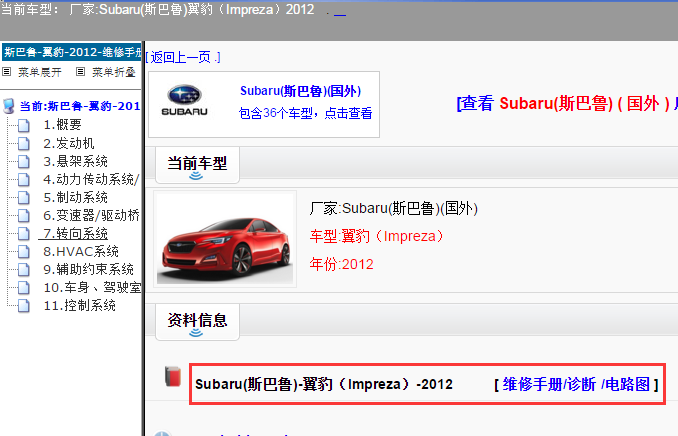Click the page icon beside 3.悬架系统
Image resolution: width=678 pixels, height=436 pixels.
[x=24, y=162]
